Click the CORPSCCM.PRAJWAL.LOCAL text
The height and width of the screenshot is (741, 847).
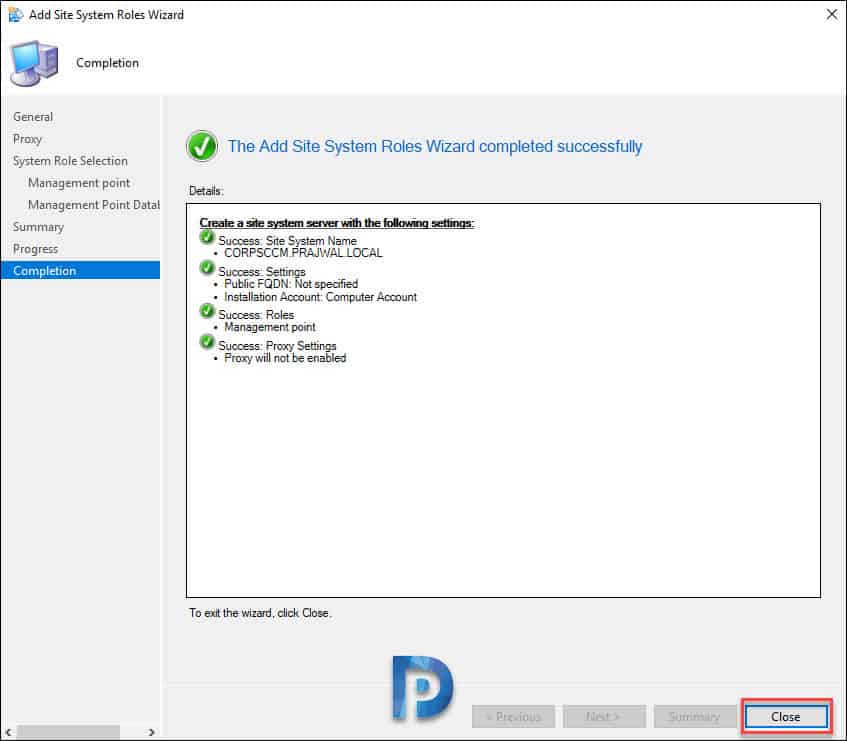(x=303, y=253)
